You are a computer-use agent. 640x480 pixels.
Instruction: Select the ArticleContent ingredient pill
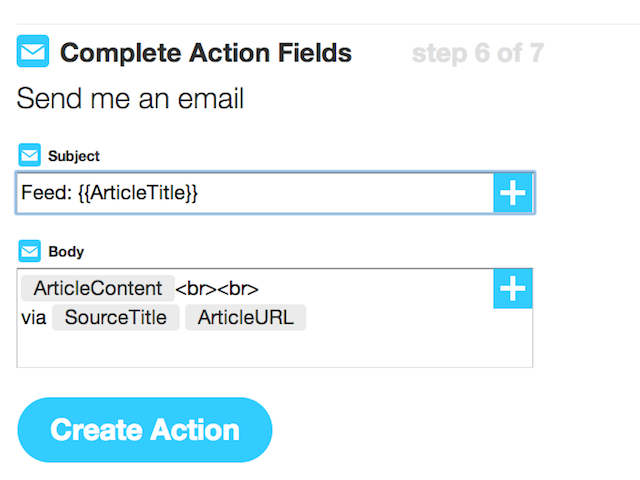98,288
